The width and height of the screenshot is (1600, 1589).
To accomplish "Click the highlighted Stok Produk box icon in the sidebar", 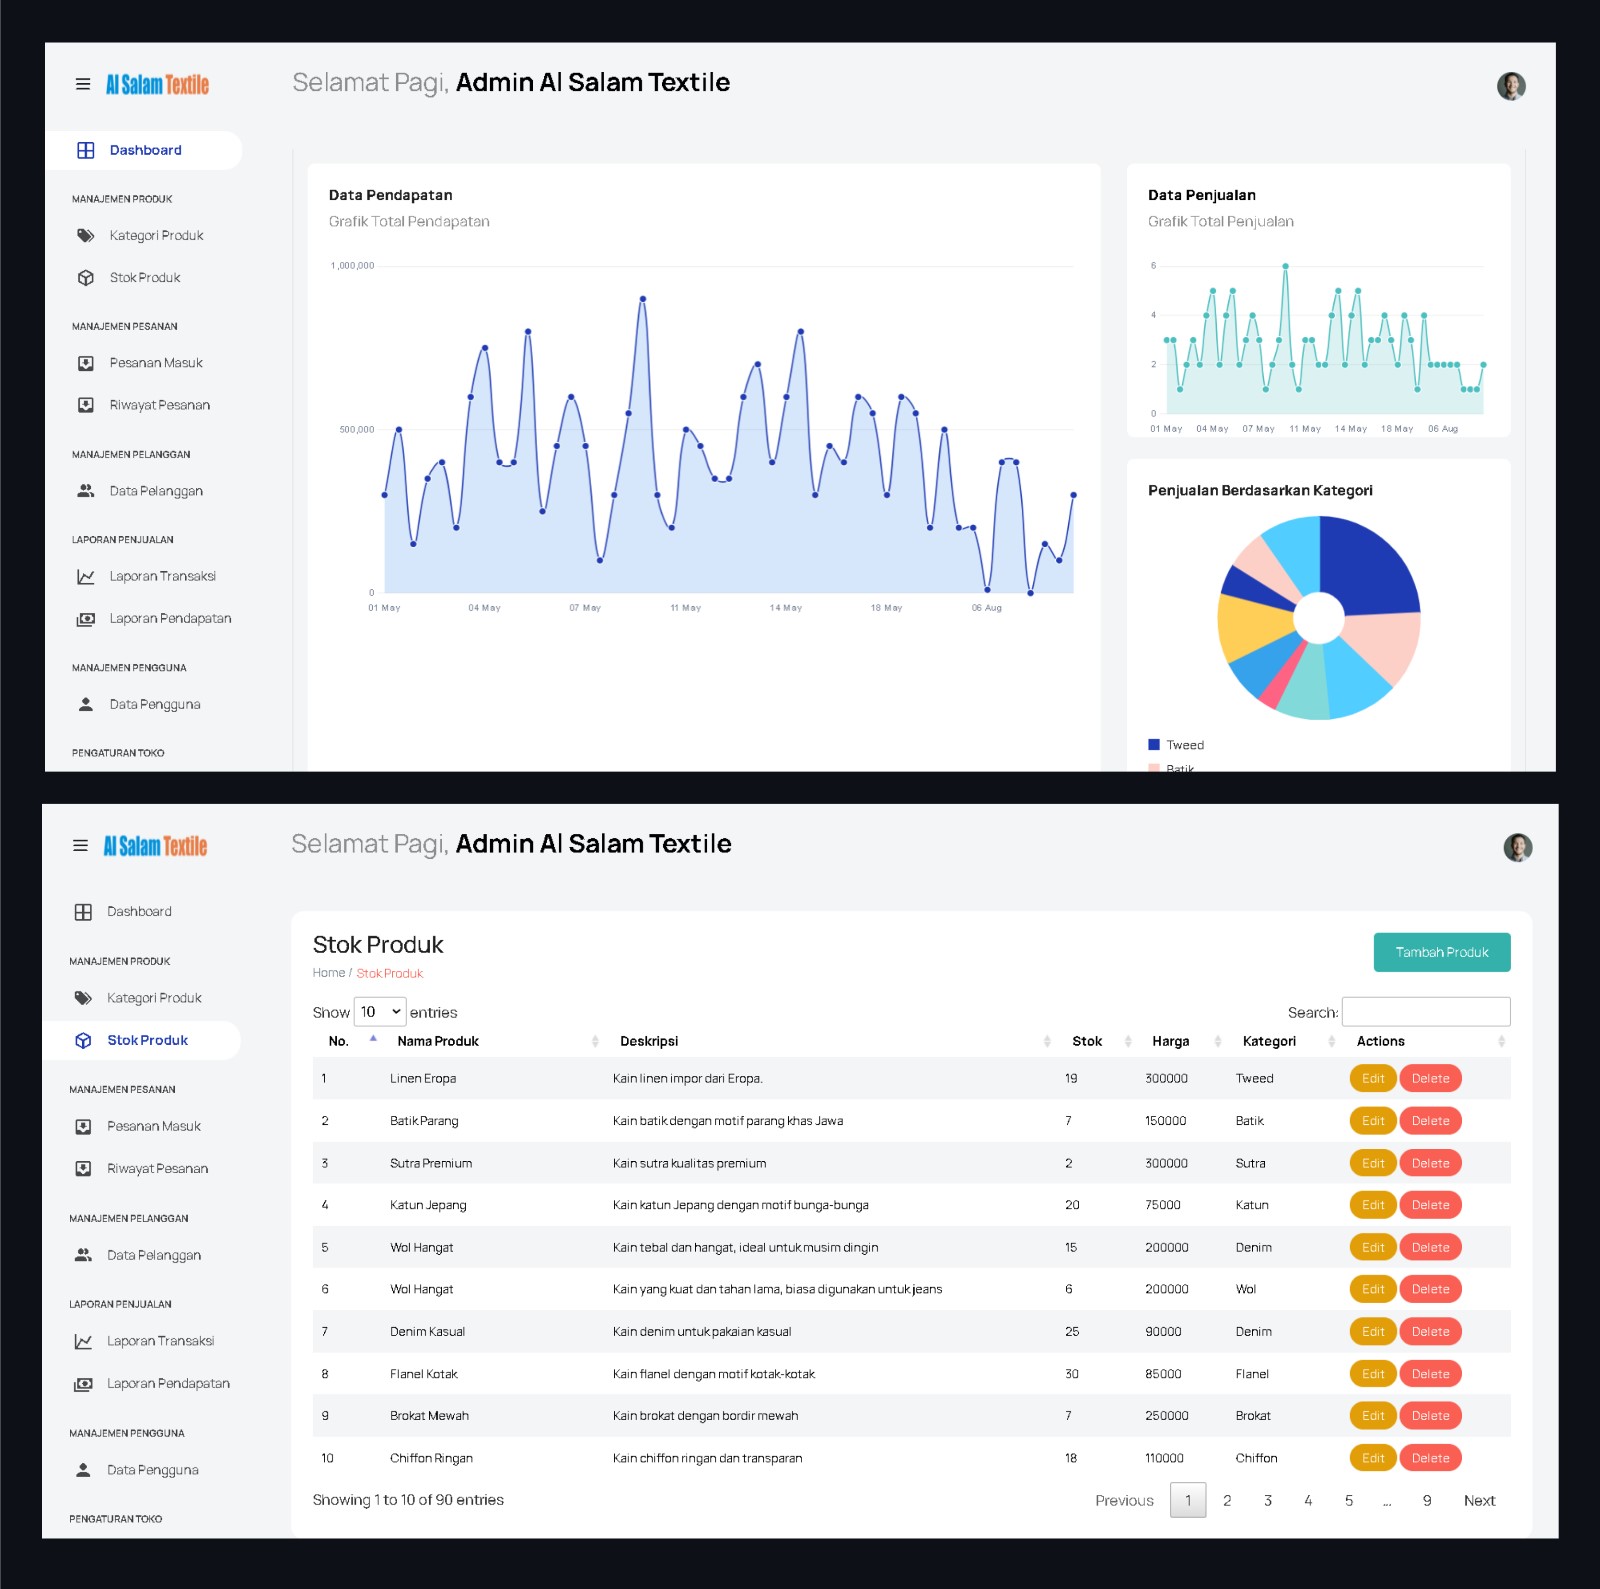I will (84, 1041).
